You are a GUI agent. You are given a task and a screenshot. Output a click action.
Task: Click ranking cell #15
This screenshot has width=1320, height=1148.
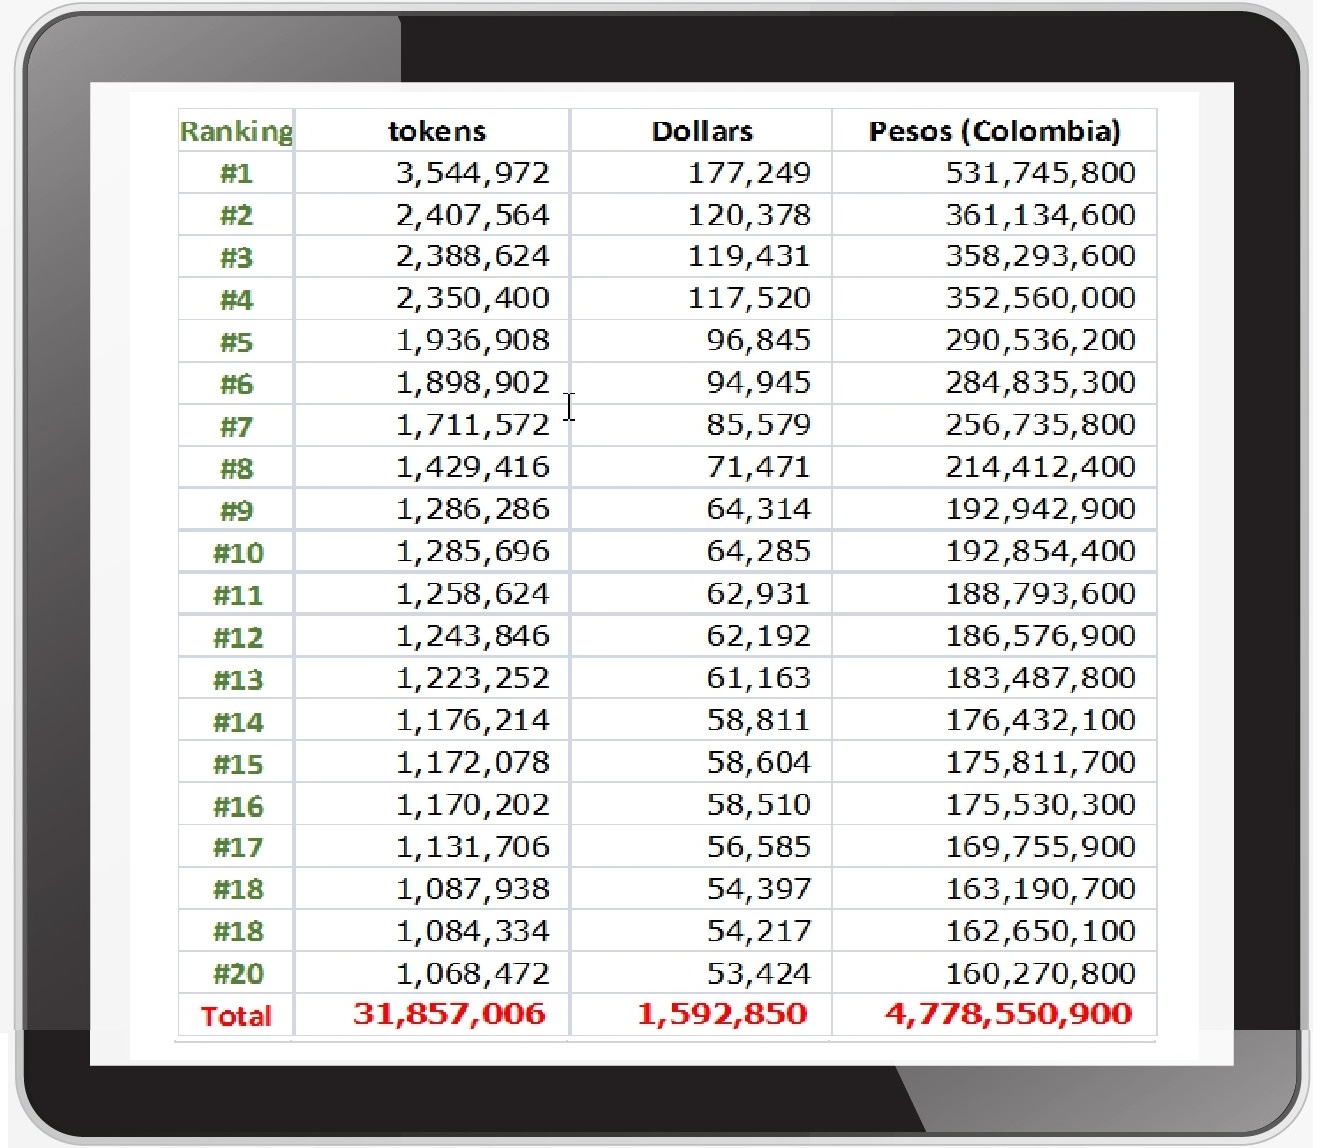[x=238, y=763]
